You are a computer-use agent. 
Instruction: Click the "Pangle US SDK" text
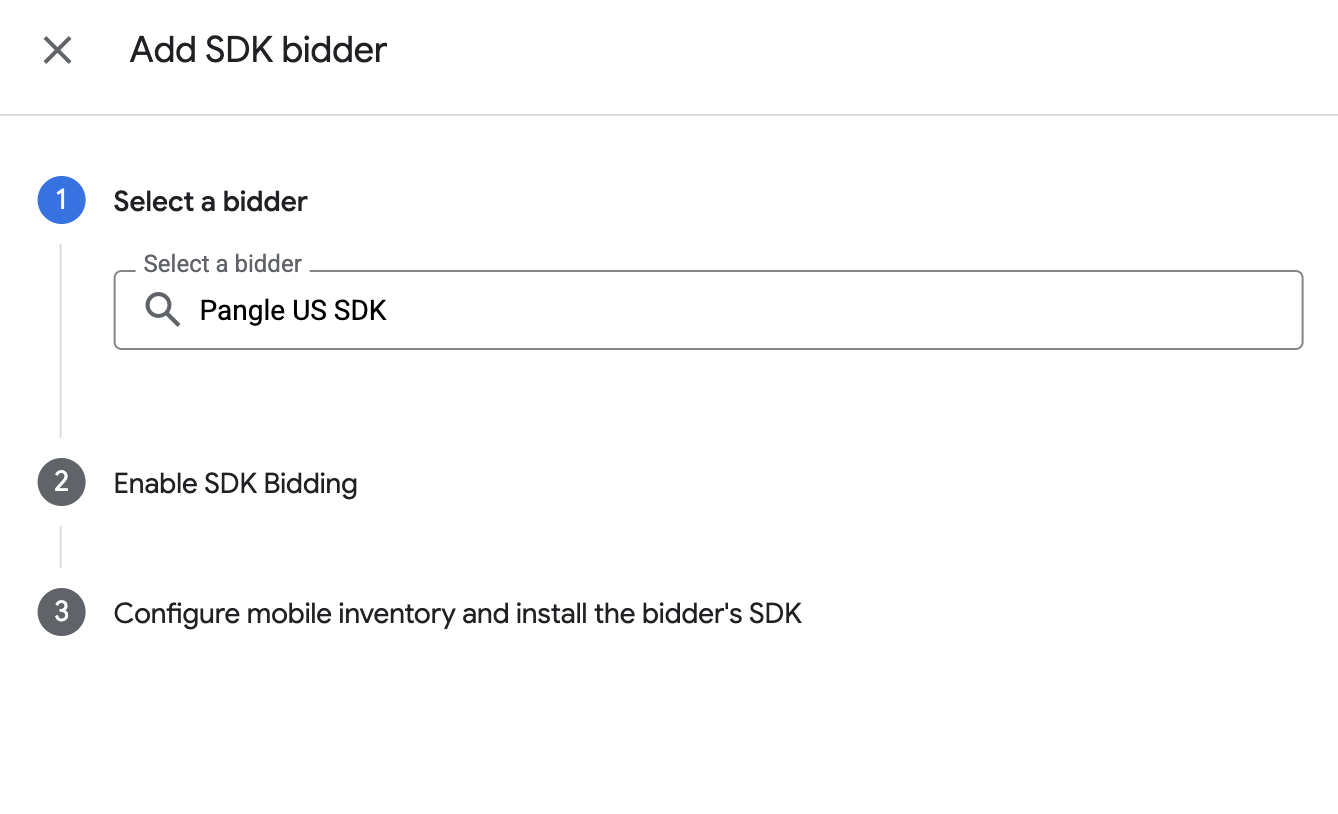293,311
